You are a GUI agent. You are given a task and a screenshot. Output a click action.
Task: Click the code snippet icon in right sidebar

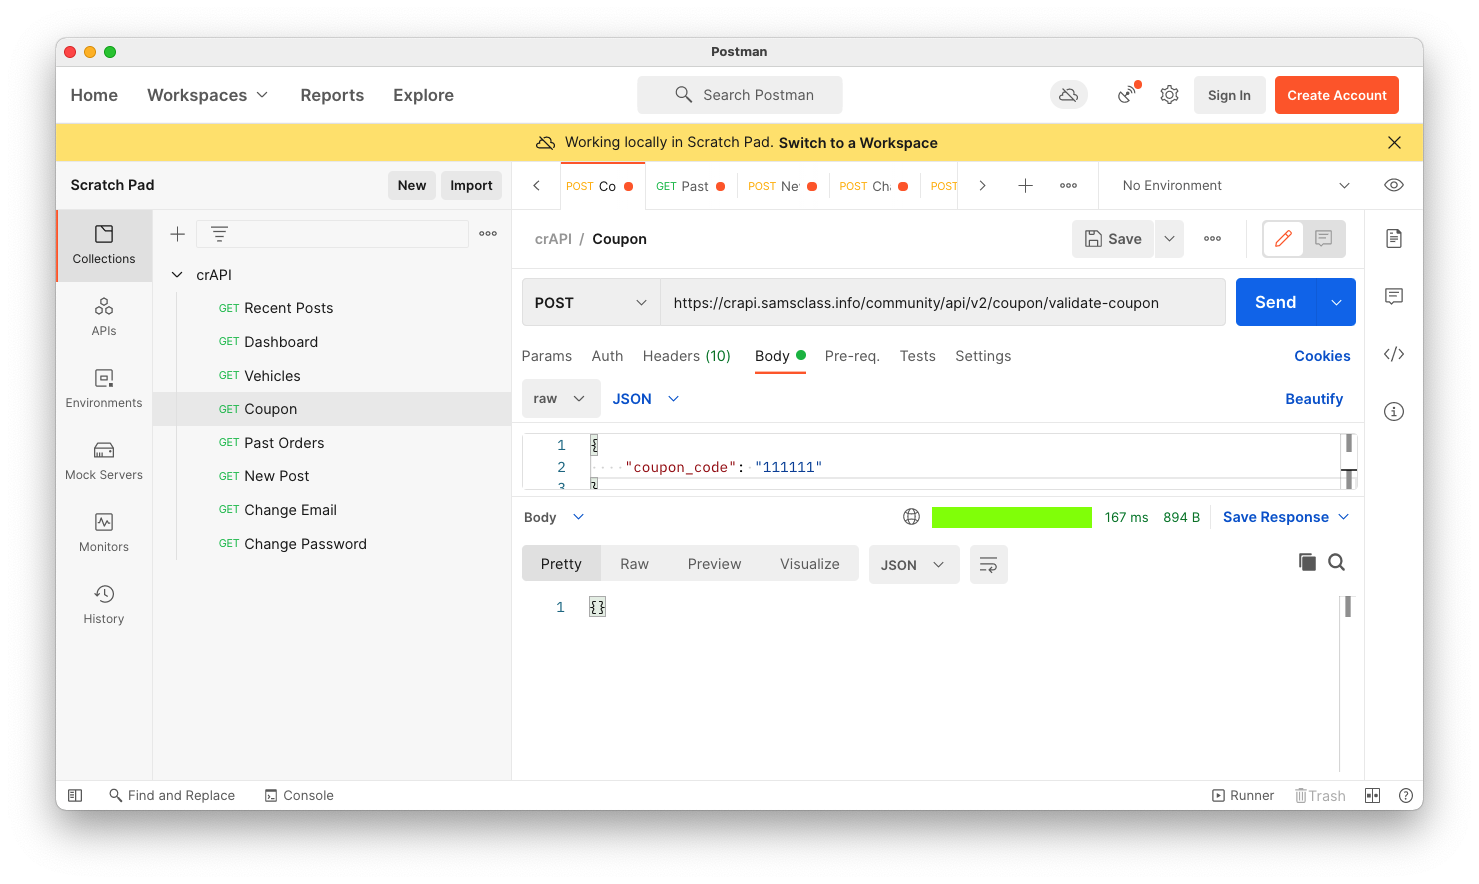tap(1394, 354)
